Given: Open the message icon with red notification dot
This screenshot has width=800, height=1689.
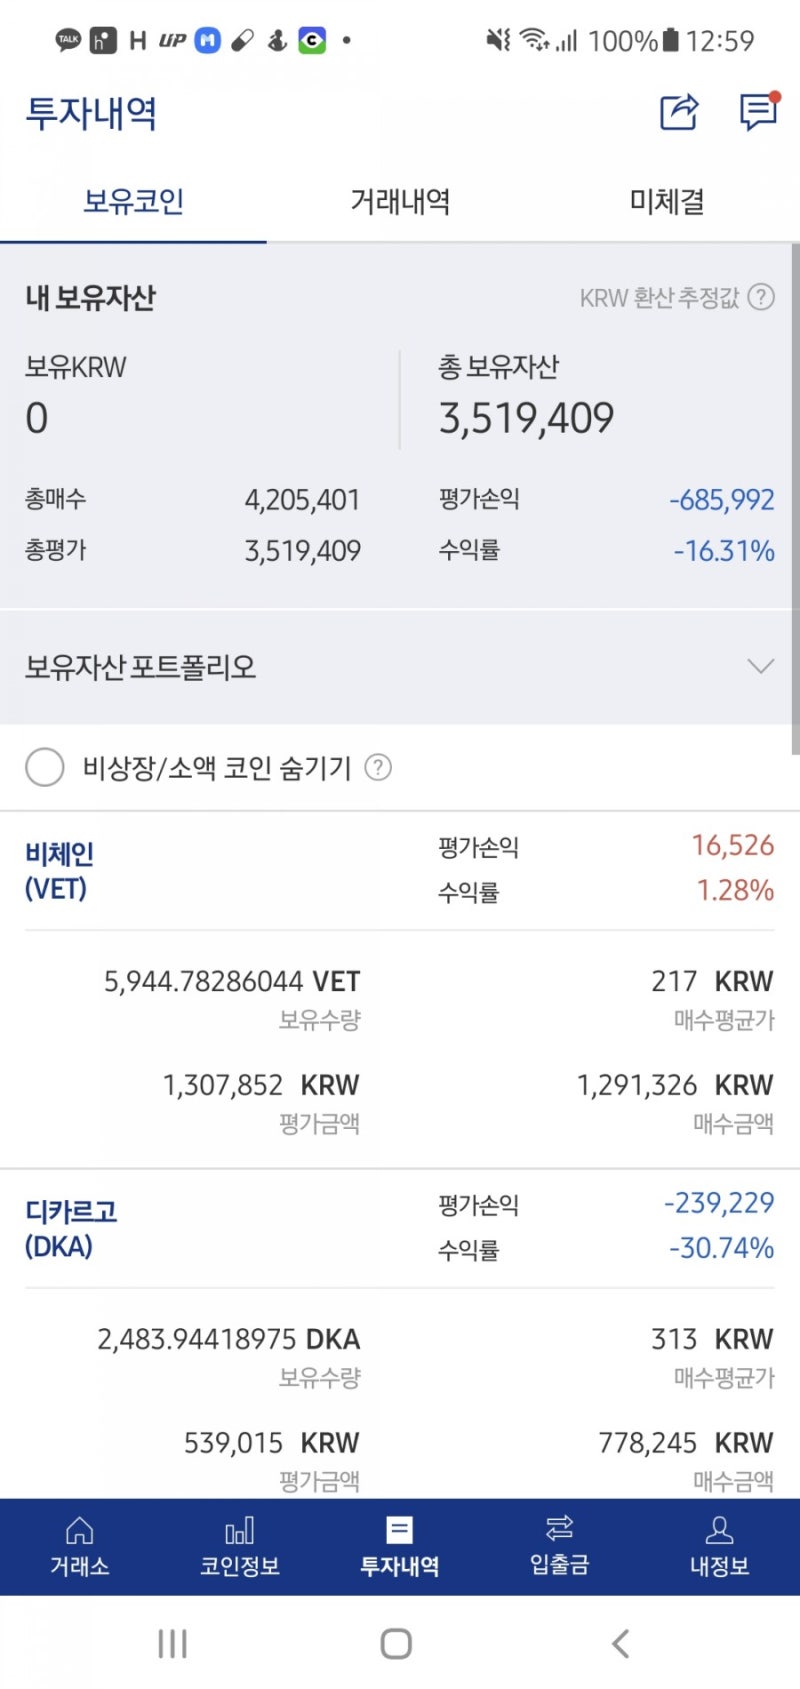Looking at the screenshot, I should click(x=757, y=115).
